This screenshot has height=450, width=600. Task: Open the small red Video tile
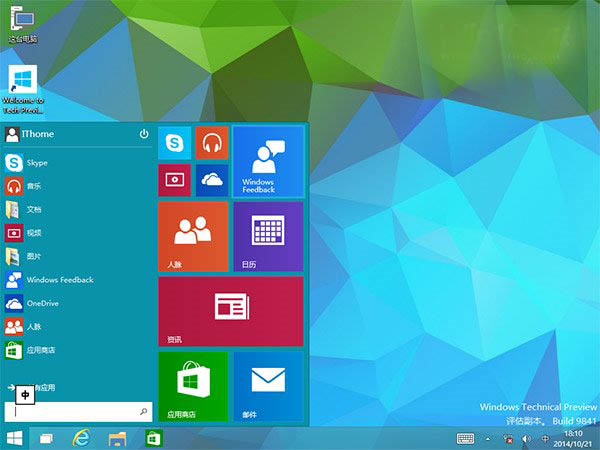coord(174,180)
